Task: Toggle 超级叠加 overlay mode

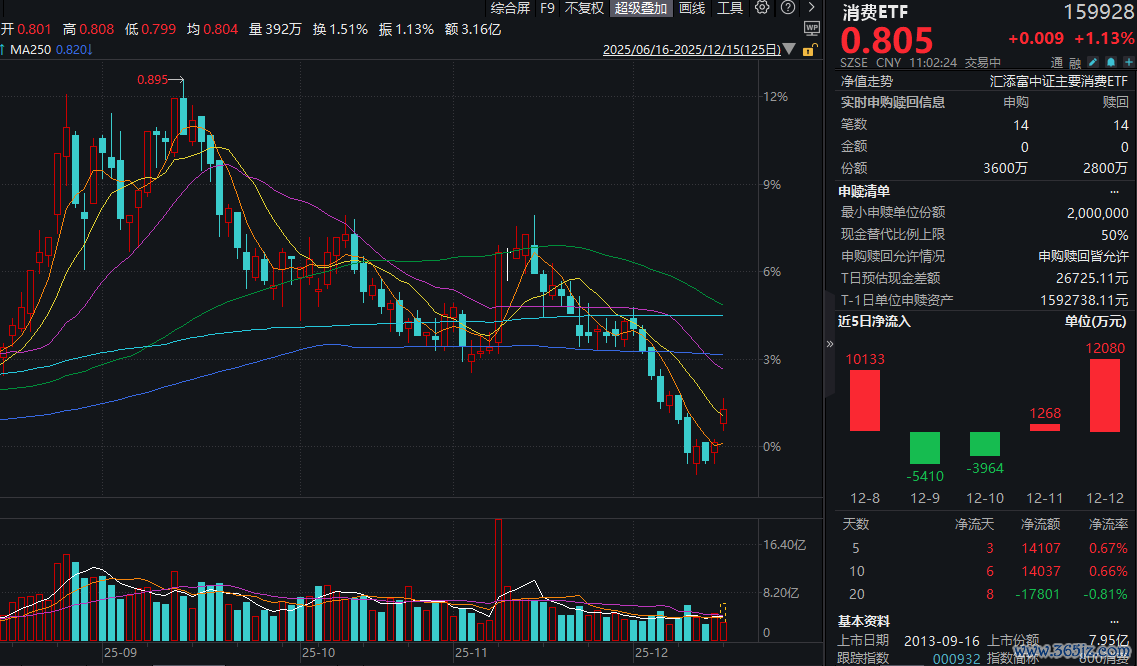Action: tap(640, 8)
